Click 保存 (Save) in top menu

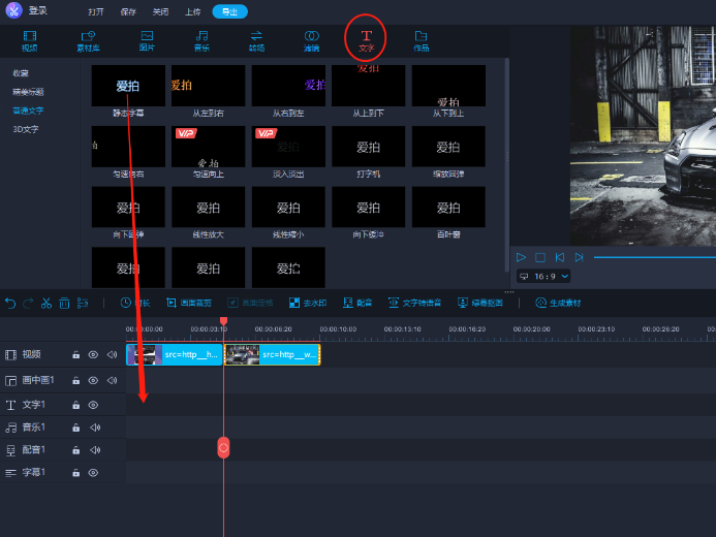tap(128, 12)
